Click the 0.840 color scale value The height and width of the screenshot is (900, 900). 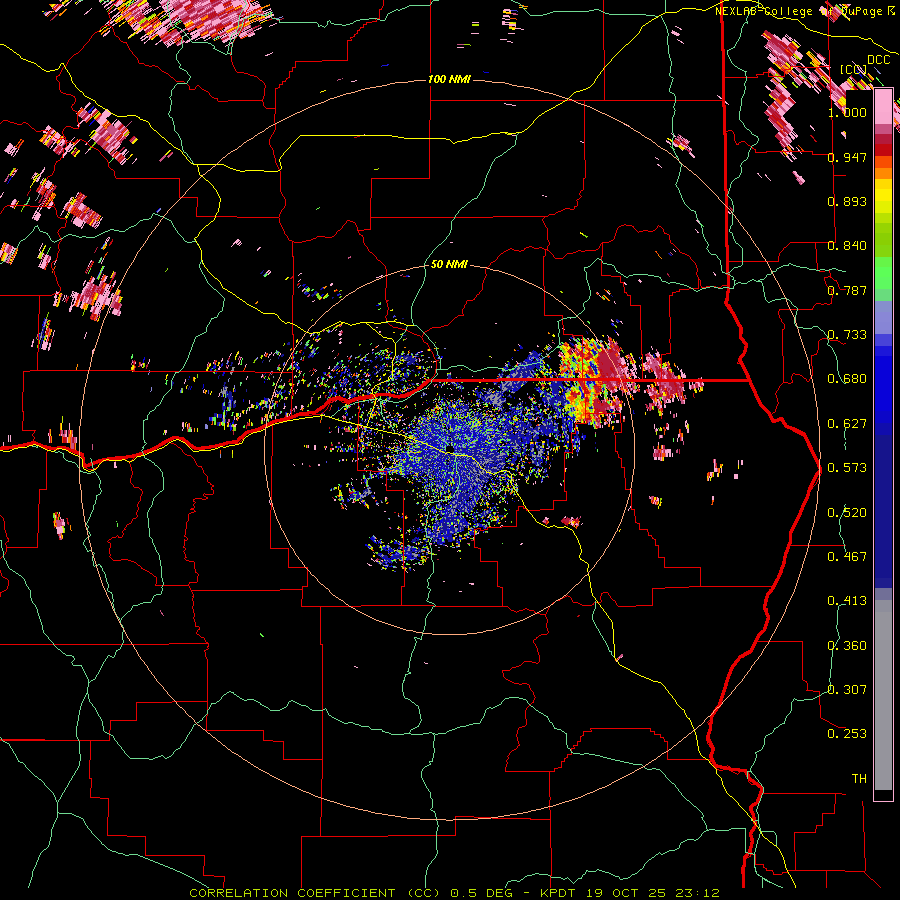pos(847,246)
